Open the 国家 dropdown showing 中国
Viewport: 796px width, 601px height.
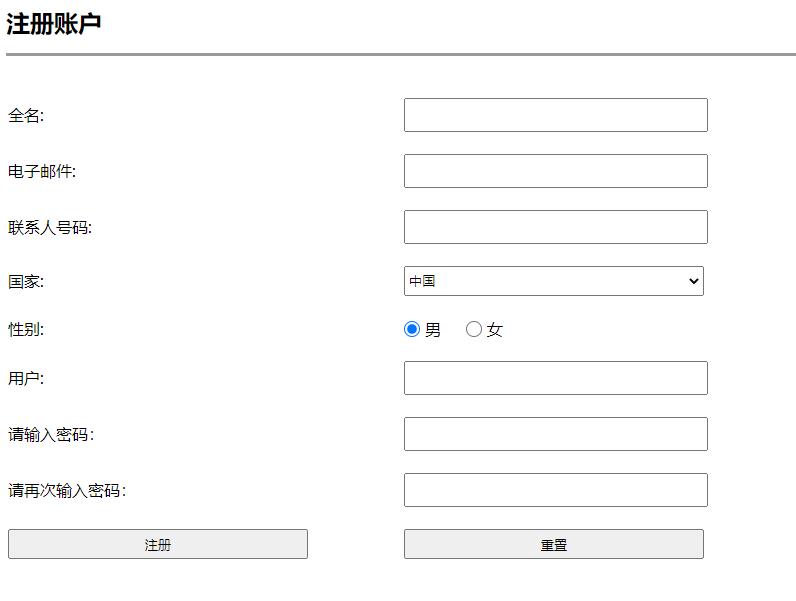tap(553, 281)
